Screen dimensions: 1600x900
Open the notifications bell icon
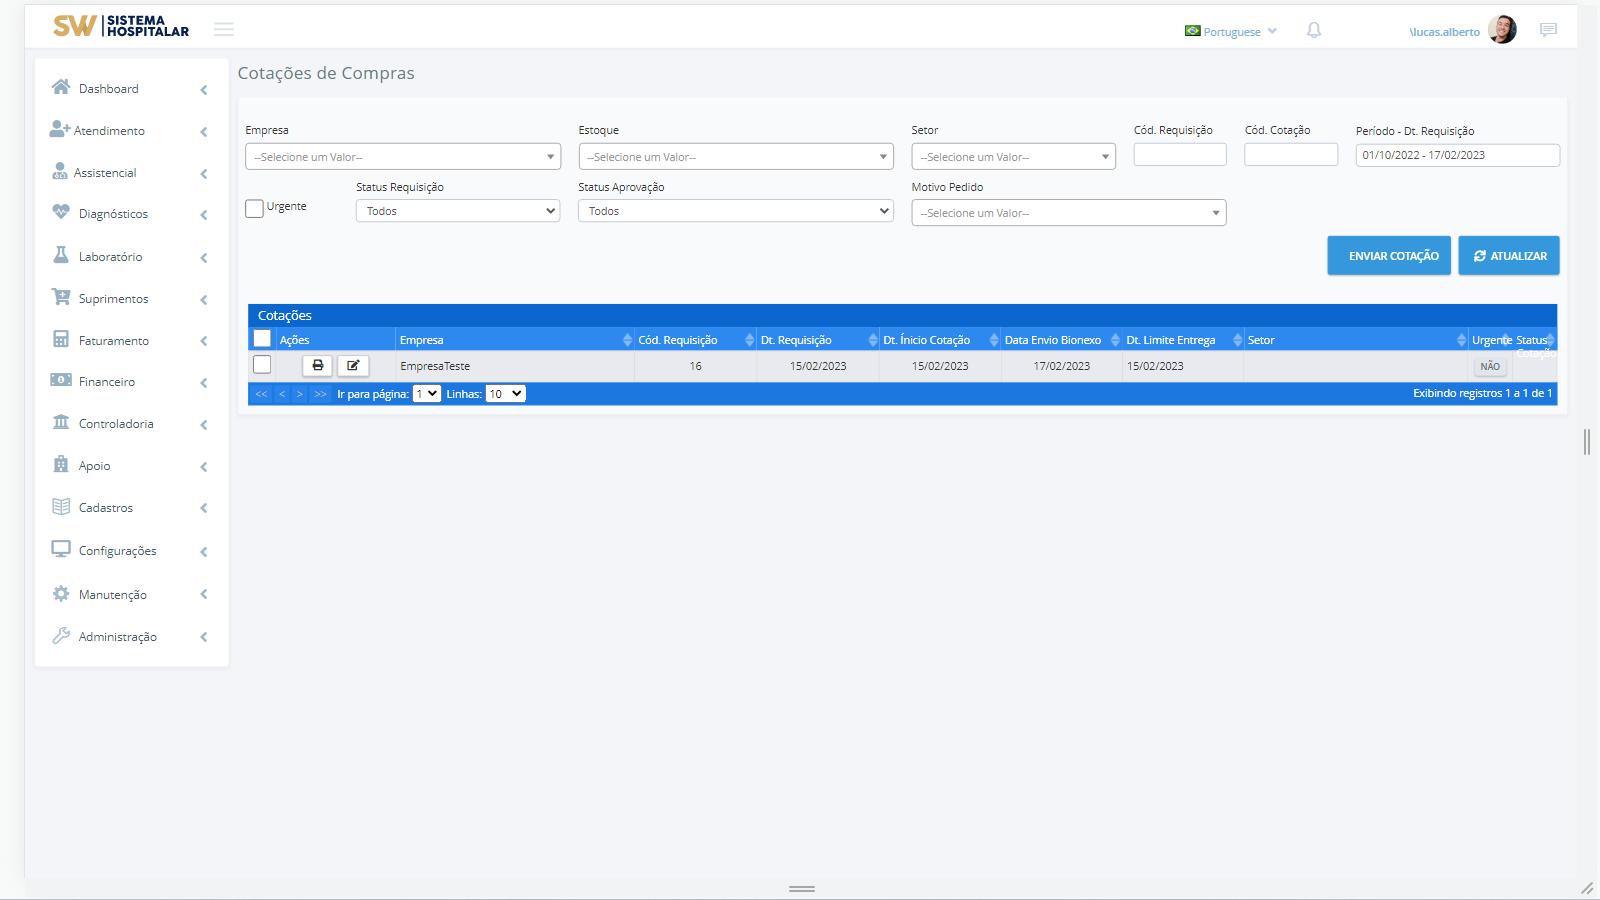(1314, 31)
